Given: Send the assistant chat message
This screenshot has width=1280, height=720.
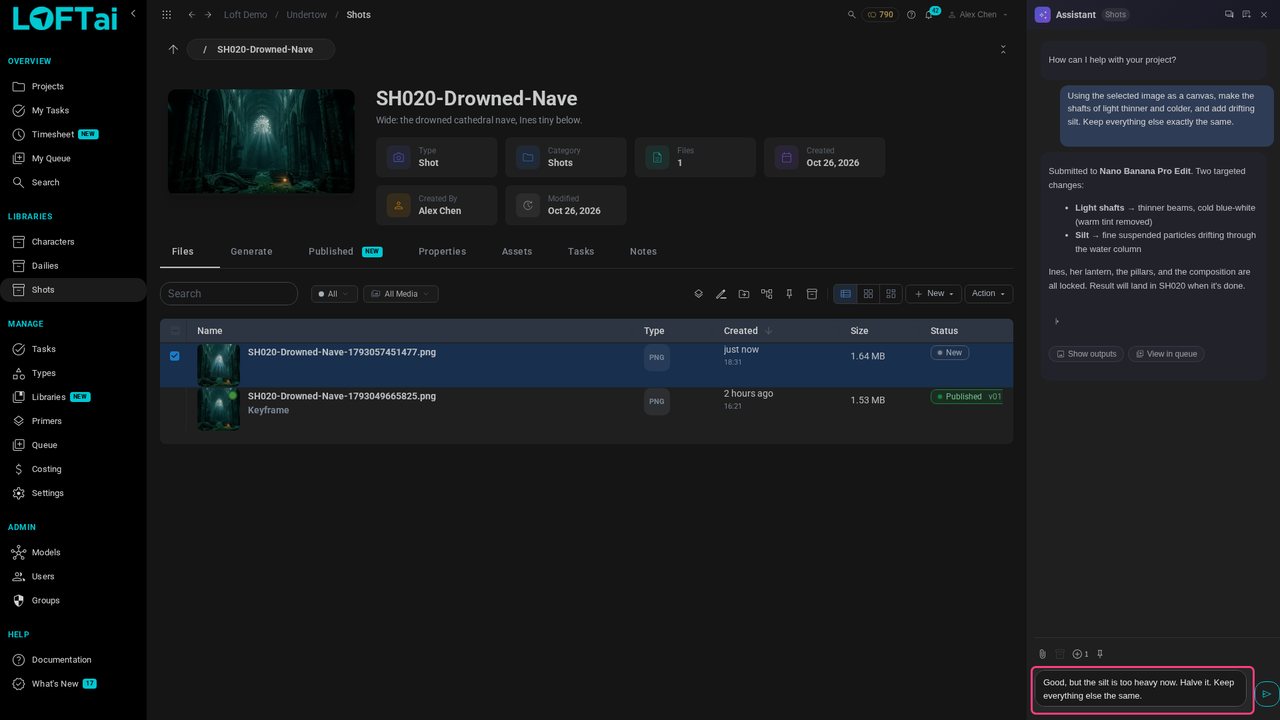Looking at the screenshot, I should [x=1266, y=693].
